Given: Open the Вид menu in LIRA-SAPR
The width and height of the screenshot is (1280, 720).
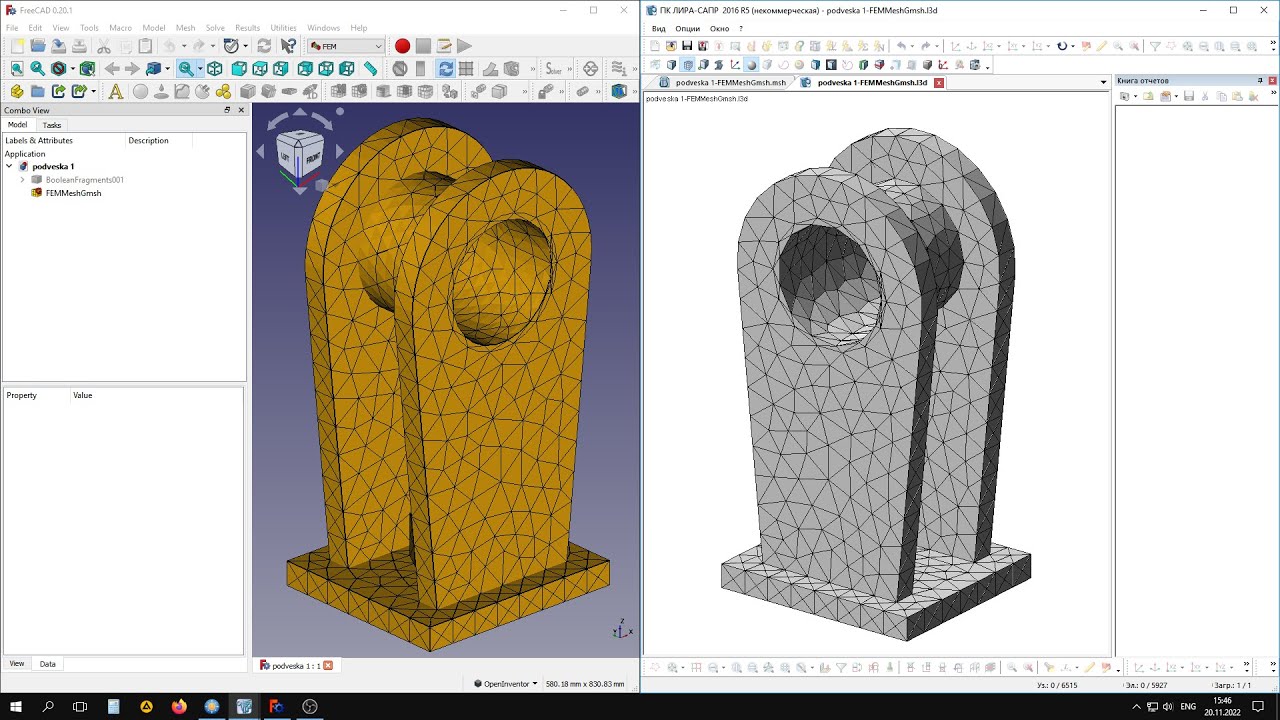Looking at the screenshot, I should tap(659, 28).
